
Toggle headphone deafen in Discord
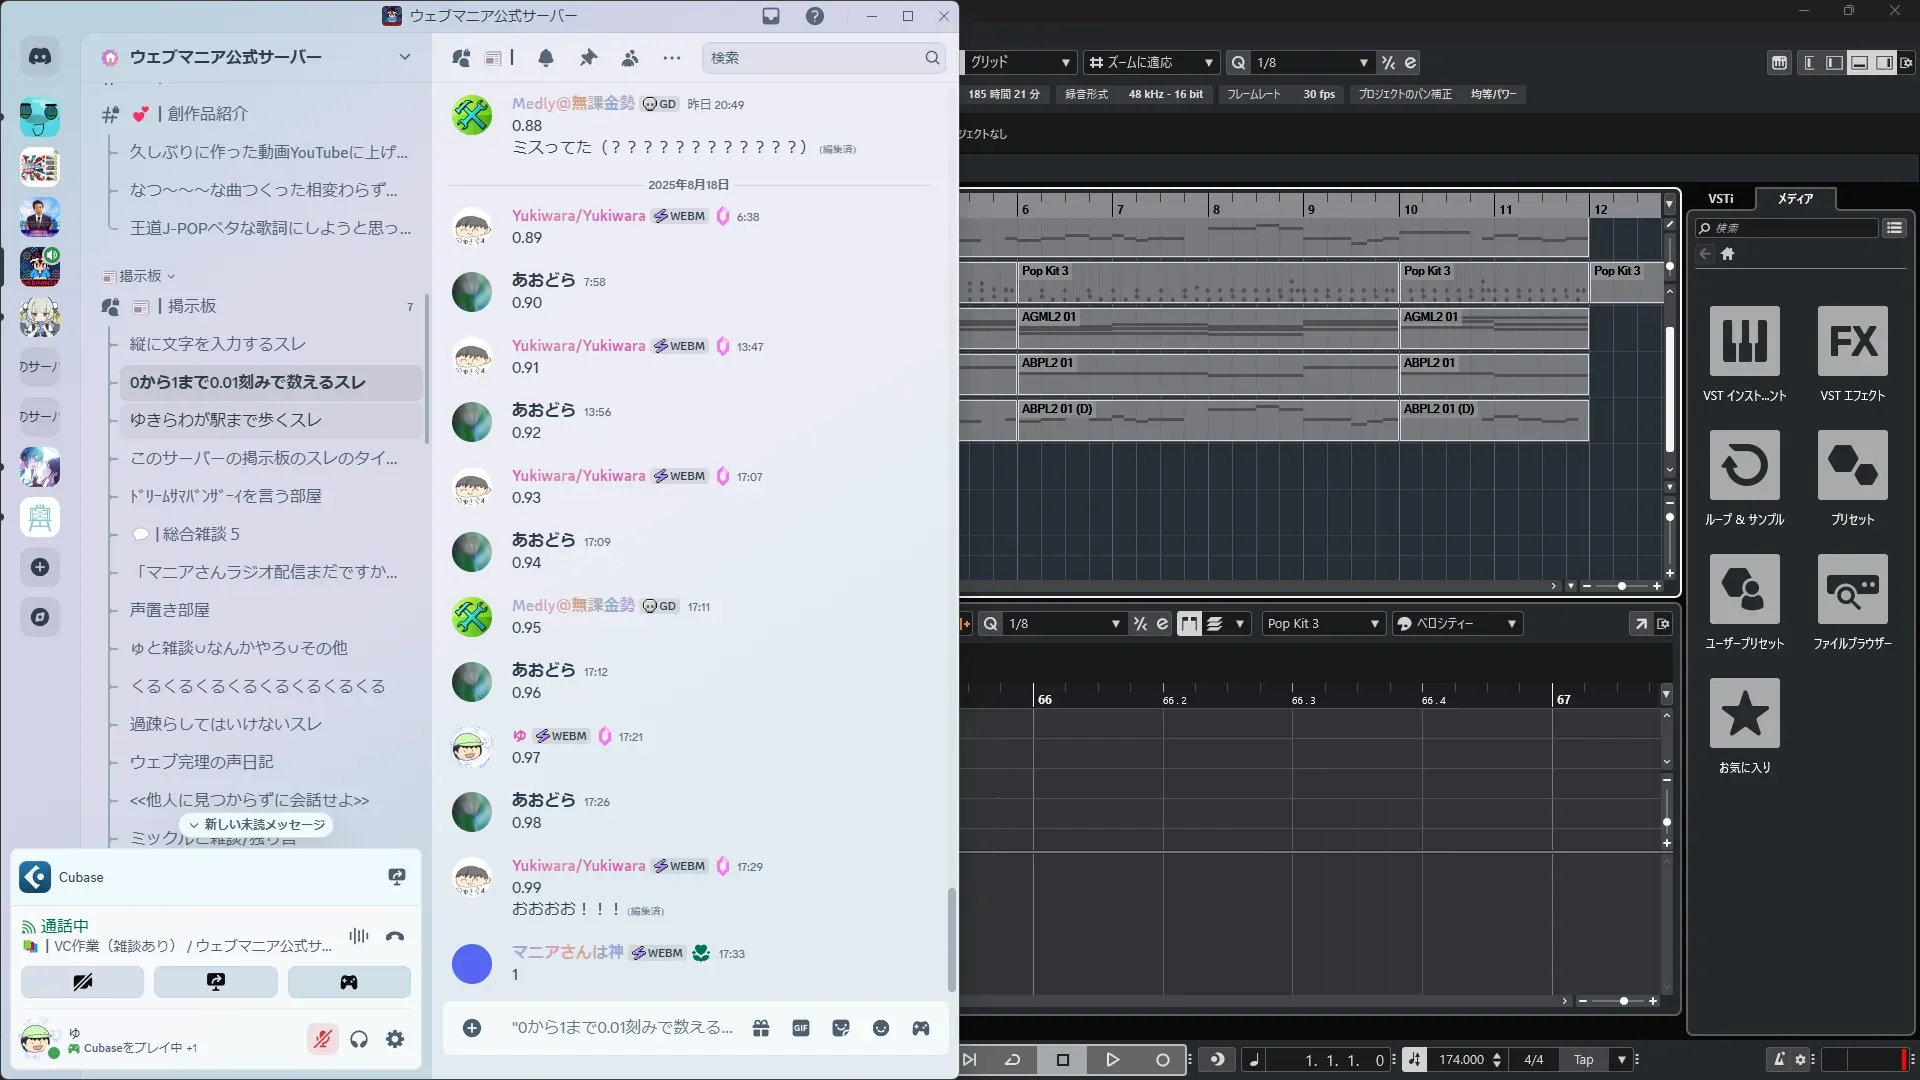tap(359, 1040)
